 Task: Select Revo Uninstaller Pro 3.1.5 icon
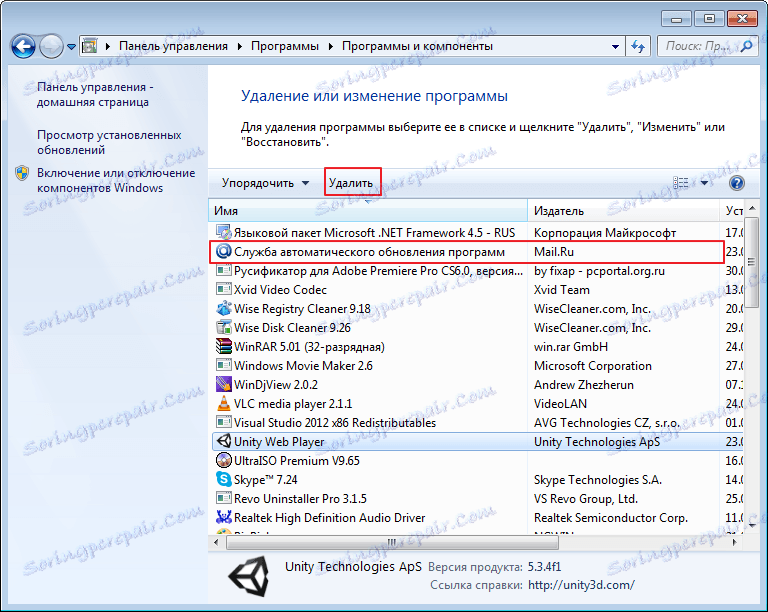[224, 498]
